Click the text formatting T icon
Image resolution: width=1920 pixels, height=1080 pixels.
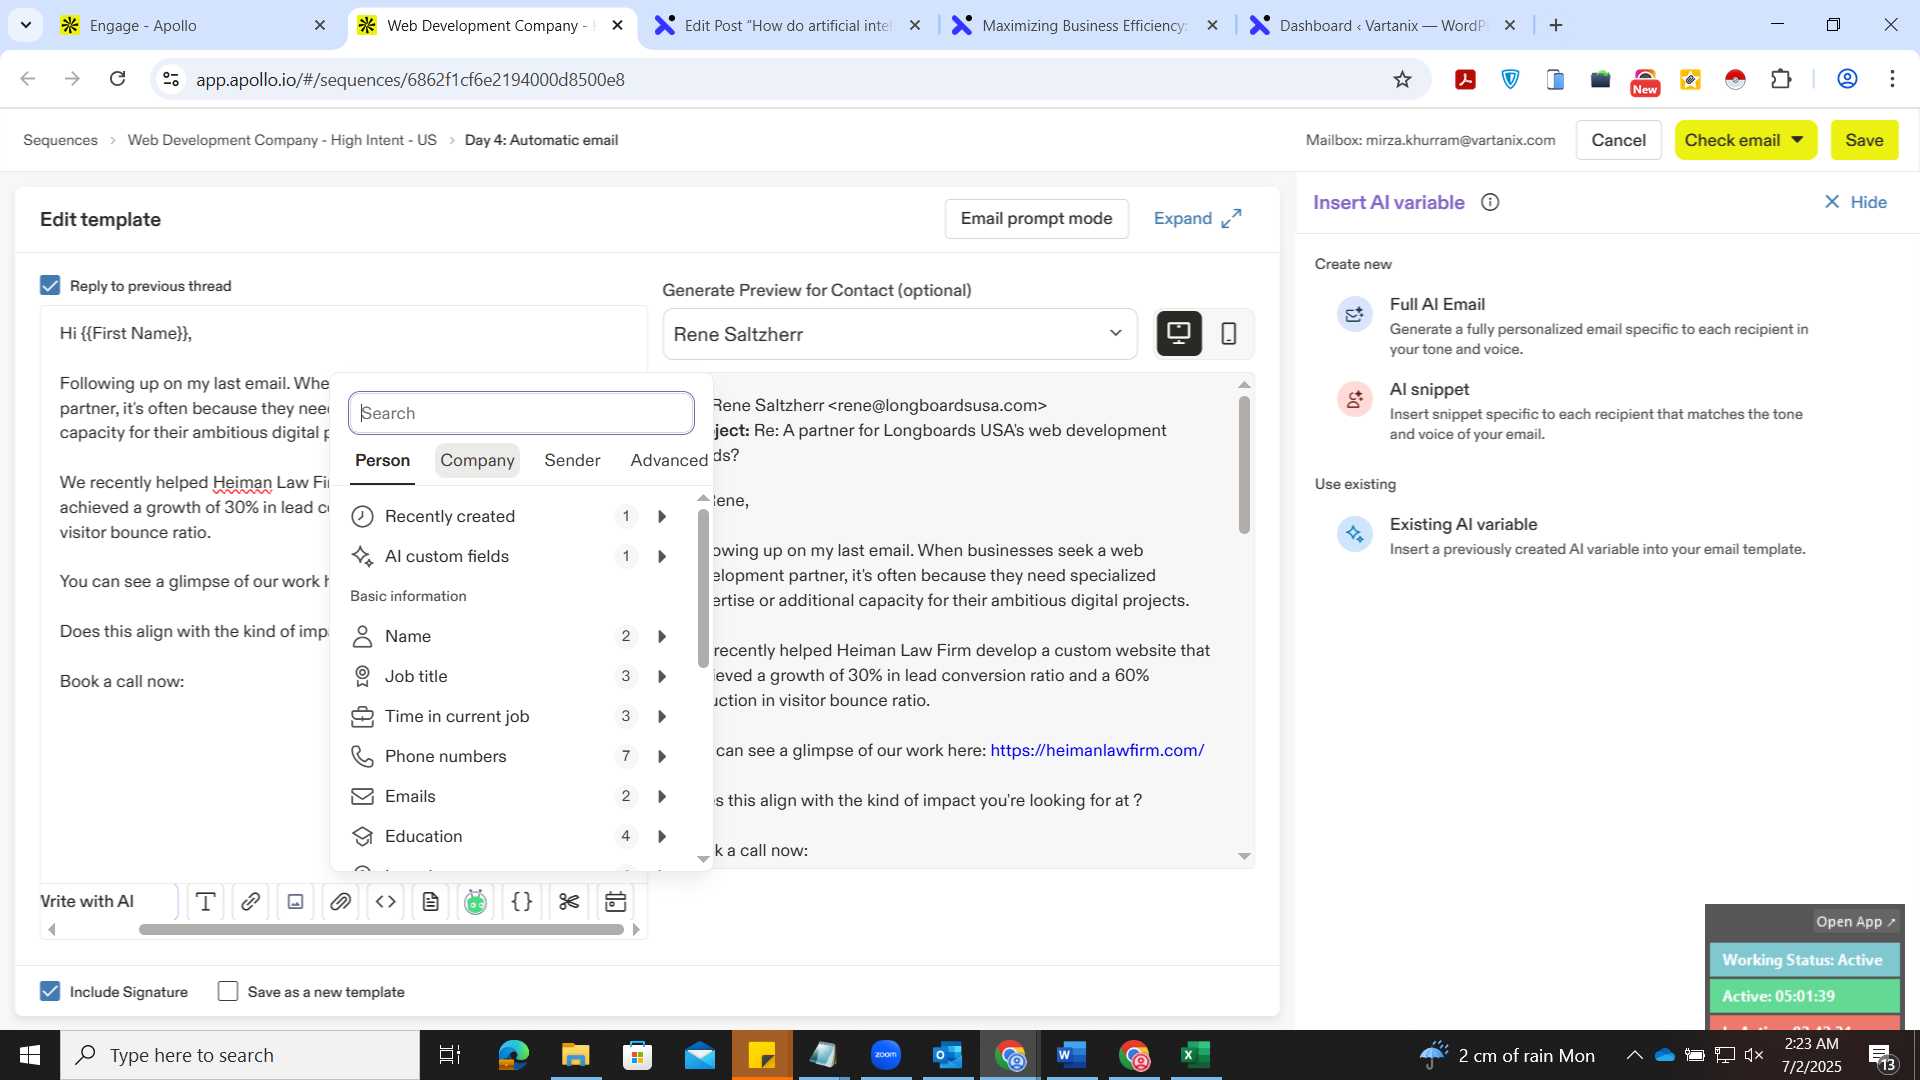205,902
